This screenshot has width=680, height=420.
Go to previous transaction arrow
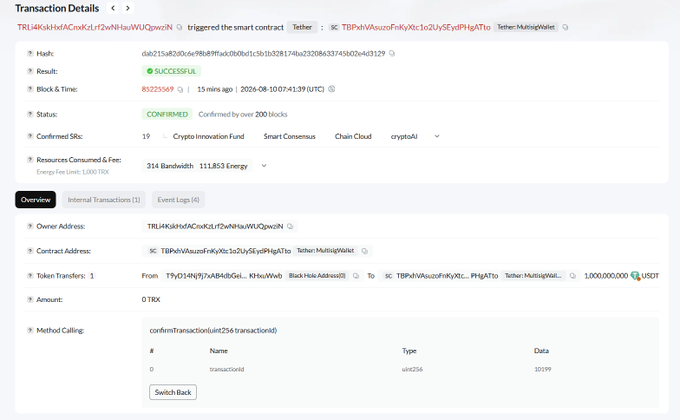tap(113, 8)
